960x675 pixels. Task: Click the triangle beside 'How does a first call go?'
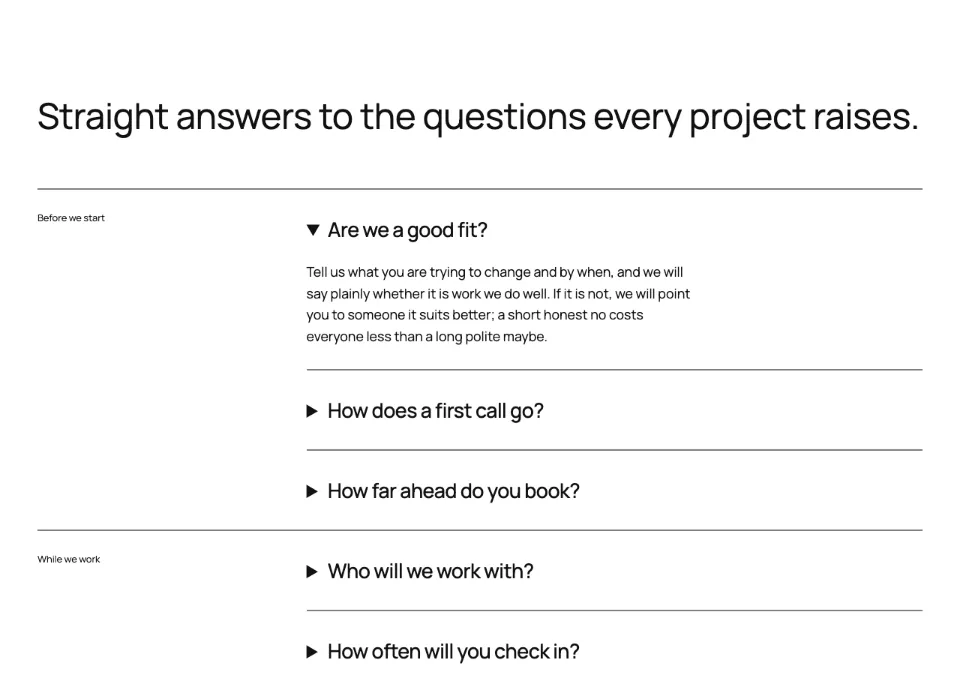click(x=312, y=412)
